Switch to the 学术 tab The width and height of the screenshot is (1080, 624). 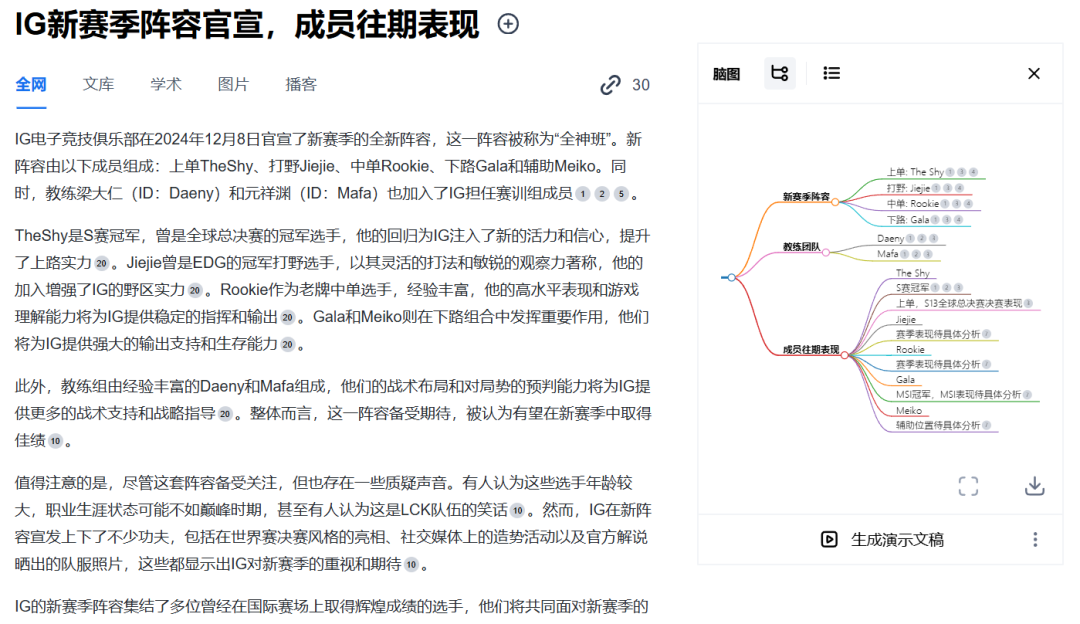(x=166, y=85)
